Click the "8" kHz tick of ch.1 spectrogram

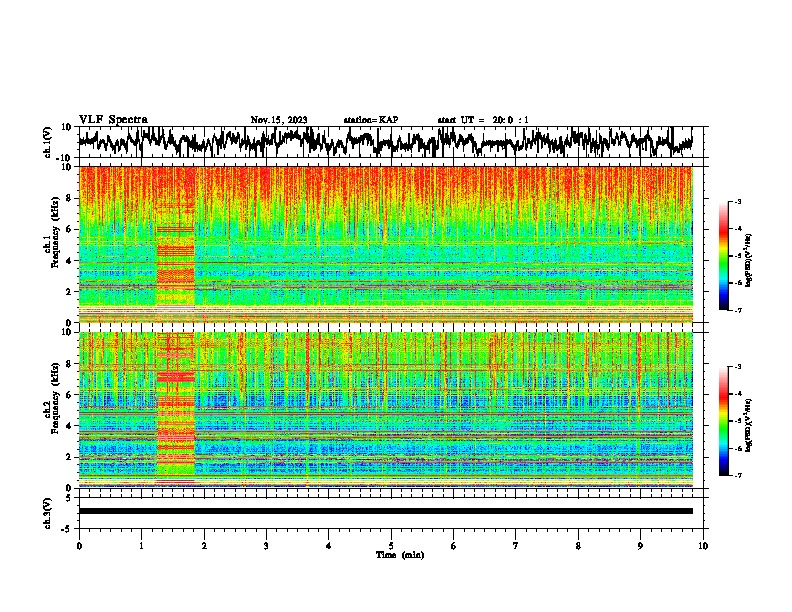[x=69, y=198]
